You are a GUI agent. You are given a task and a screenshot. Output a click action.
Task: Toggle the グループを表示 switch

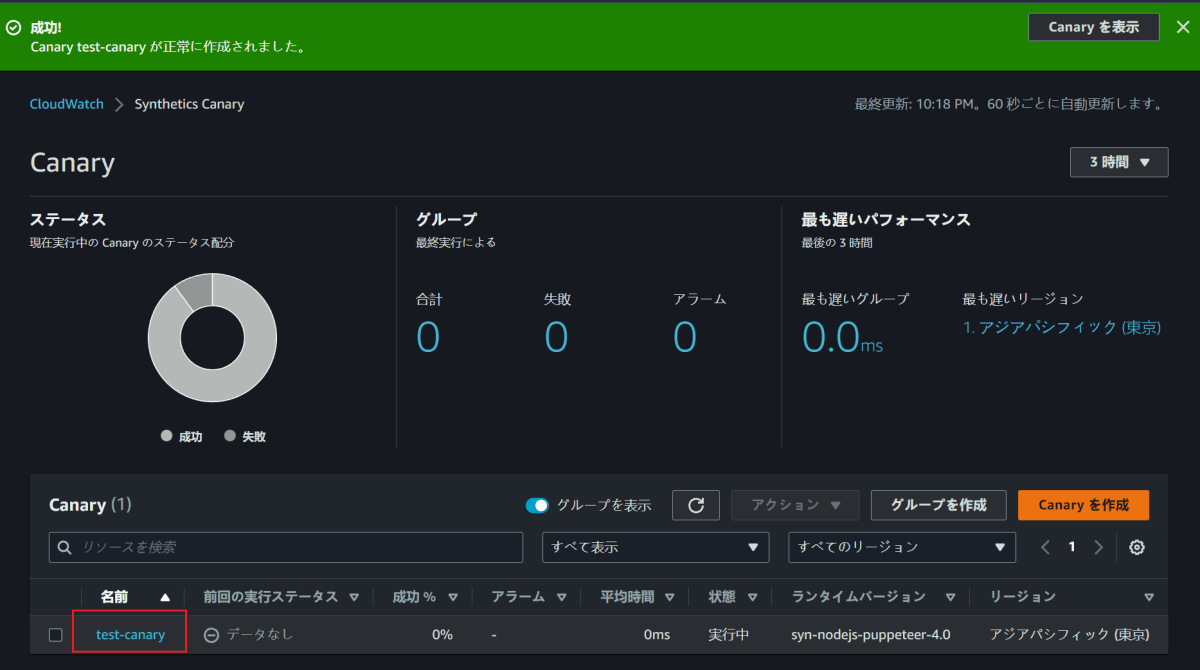pyautogui.click(x=537, y=505)
